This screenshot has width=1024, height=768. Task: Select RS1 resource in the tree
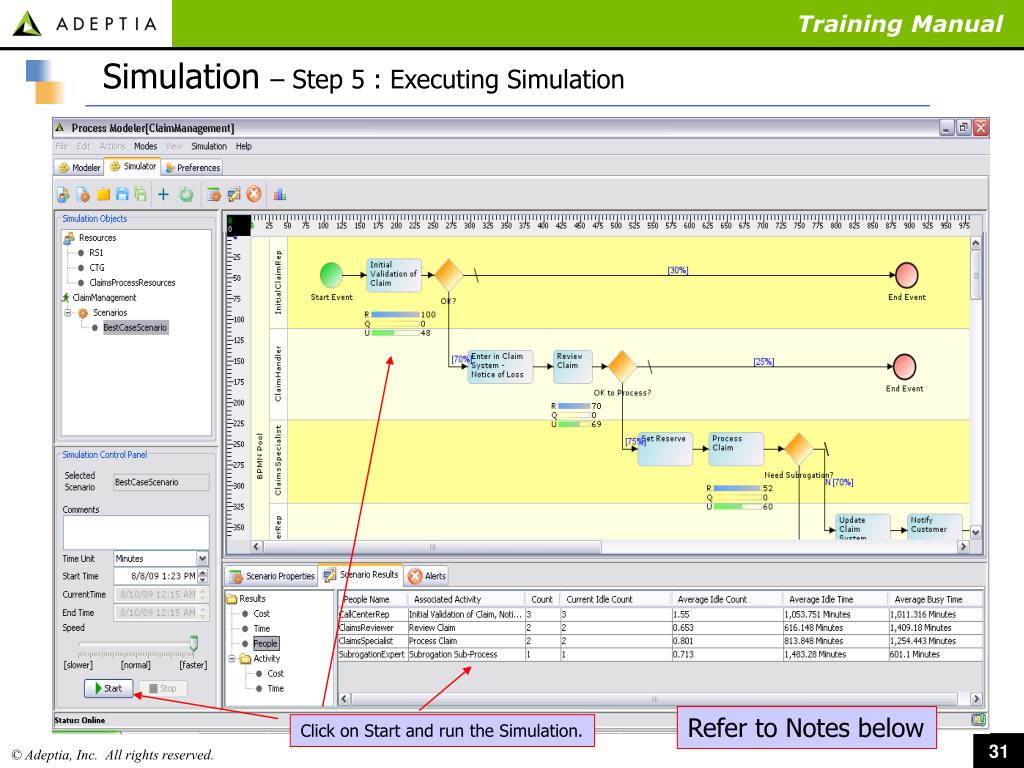point(96,253)
